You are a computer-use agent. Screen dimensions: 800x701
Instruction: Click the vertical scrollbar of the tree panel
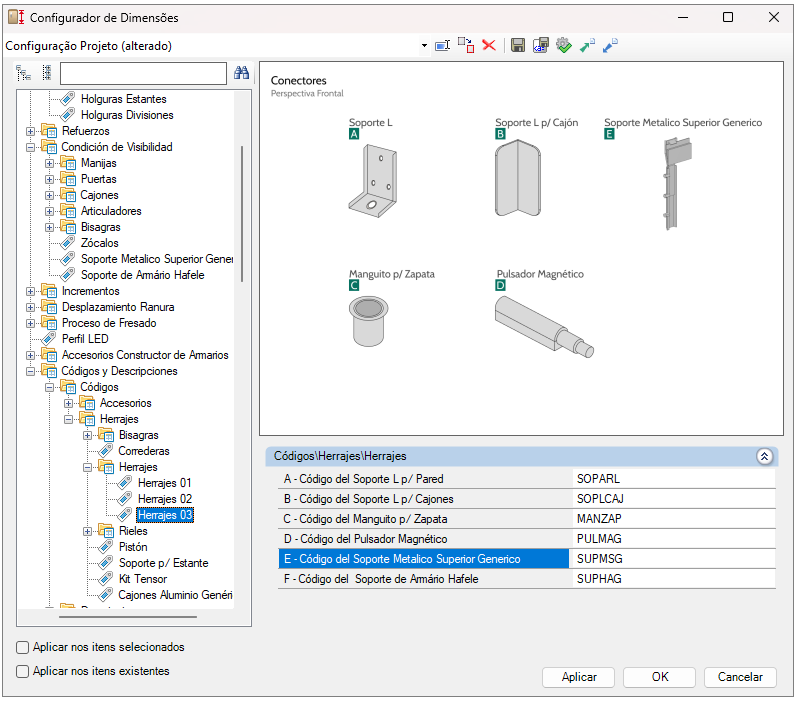tap(242, 214)
